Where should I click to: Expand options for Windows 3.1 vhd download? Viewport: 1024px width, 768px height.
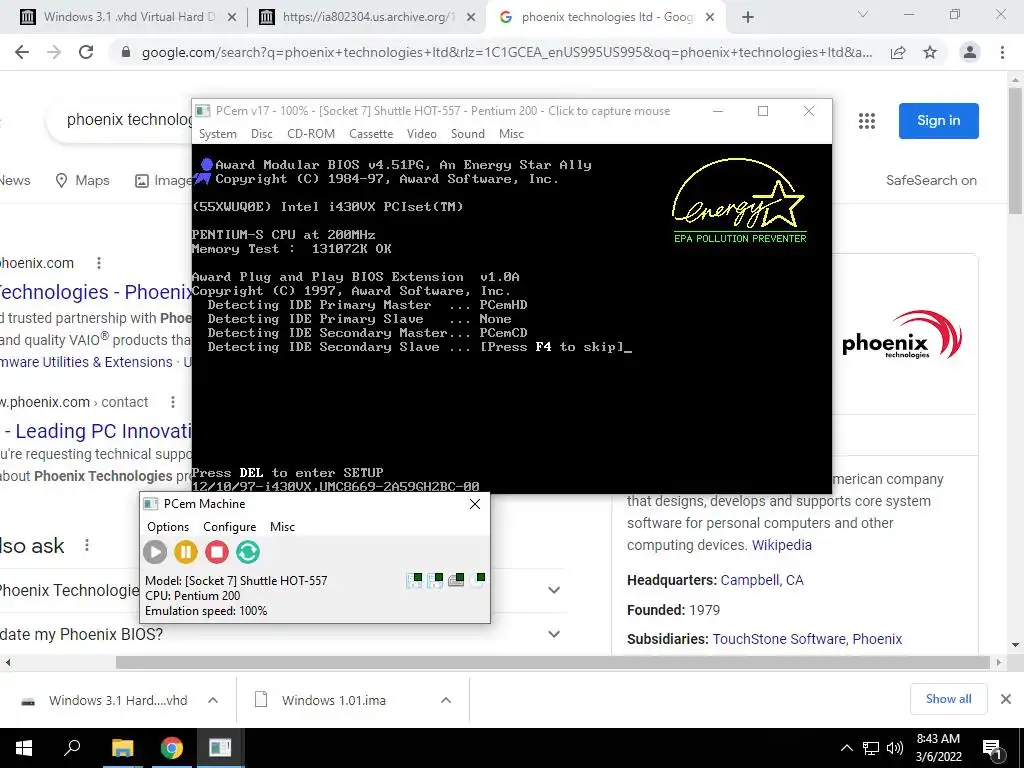[x=213, y=700]
